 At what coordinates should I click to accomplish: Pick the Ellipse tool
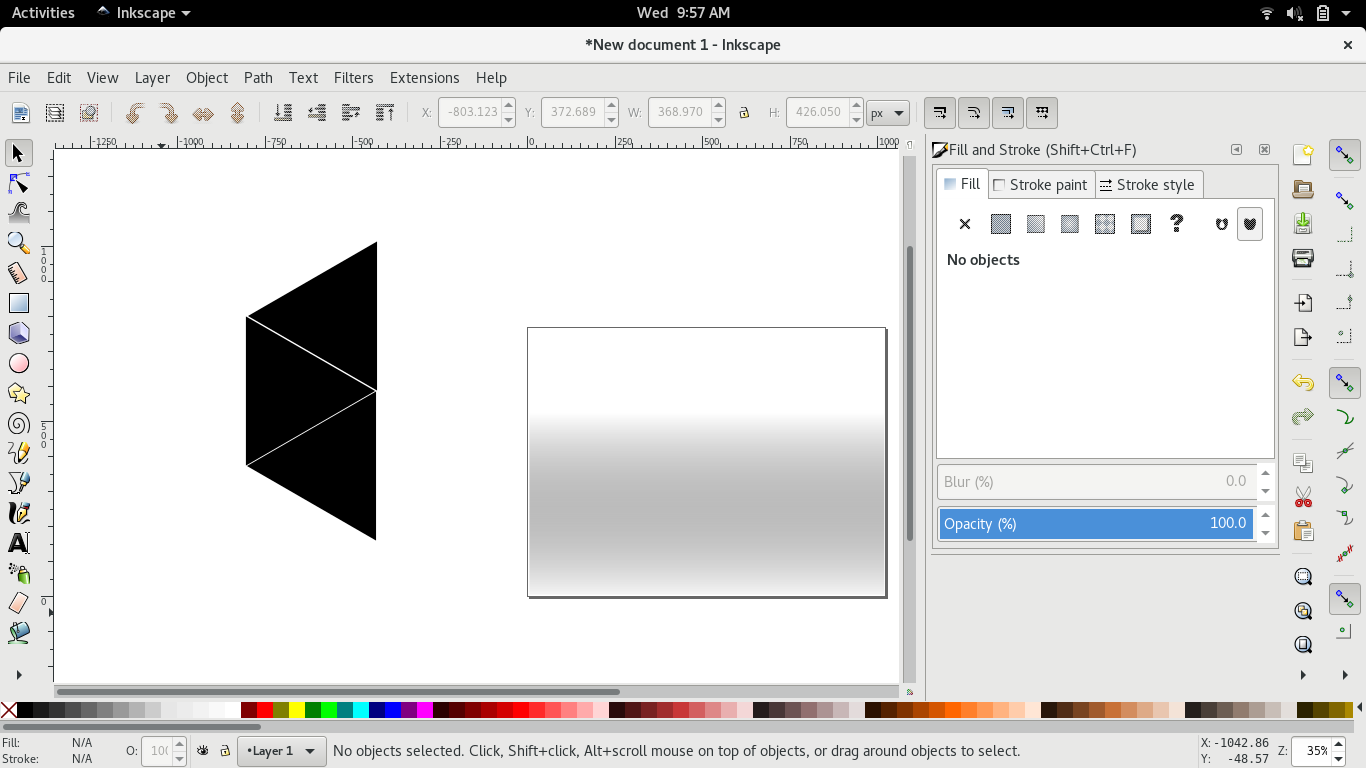click(x=19, y=363)
